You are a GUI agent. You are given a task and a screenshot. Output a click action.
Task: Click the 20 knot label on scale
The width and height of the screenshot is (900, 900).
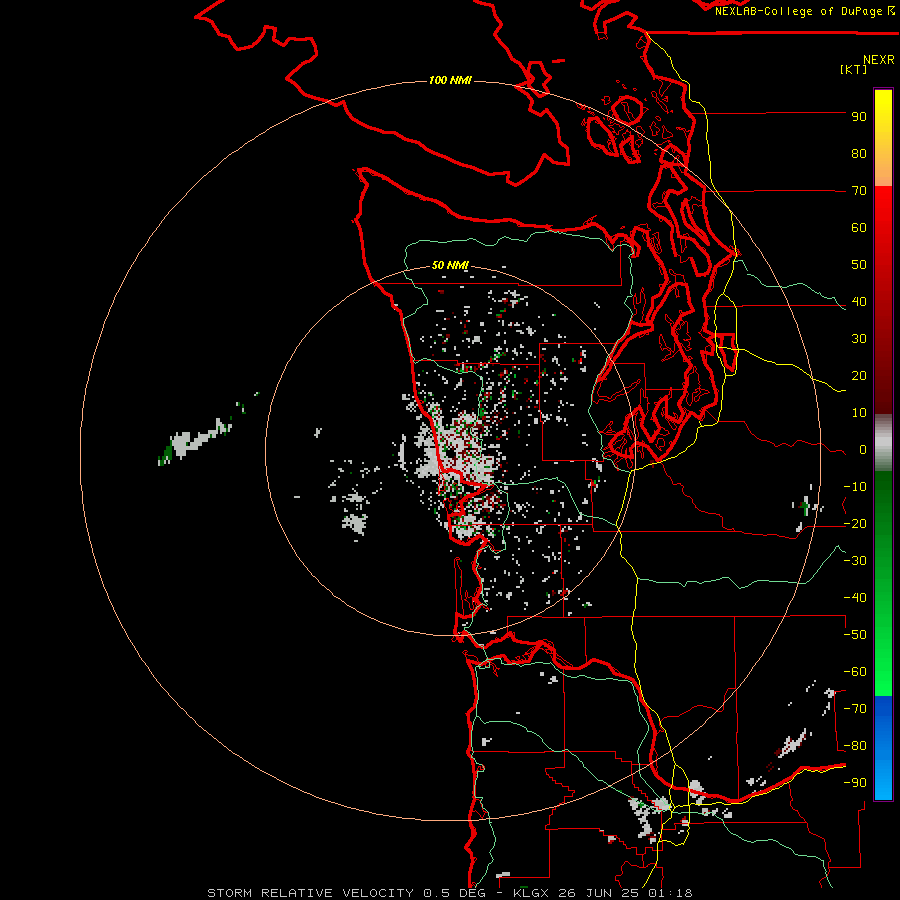859,376
